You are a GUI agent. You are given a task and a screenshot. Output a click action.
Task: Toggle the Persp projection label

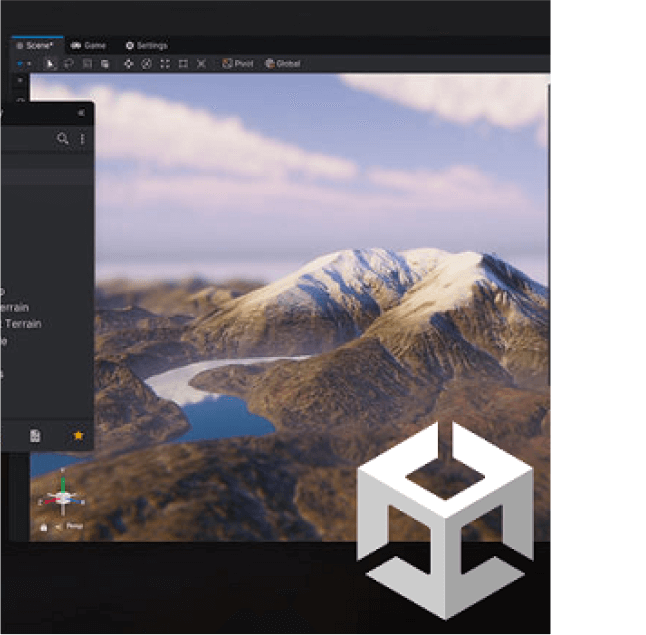click(x=75, y=526)
